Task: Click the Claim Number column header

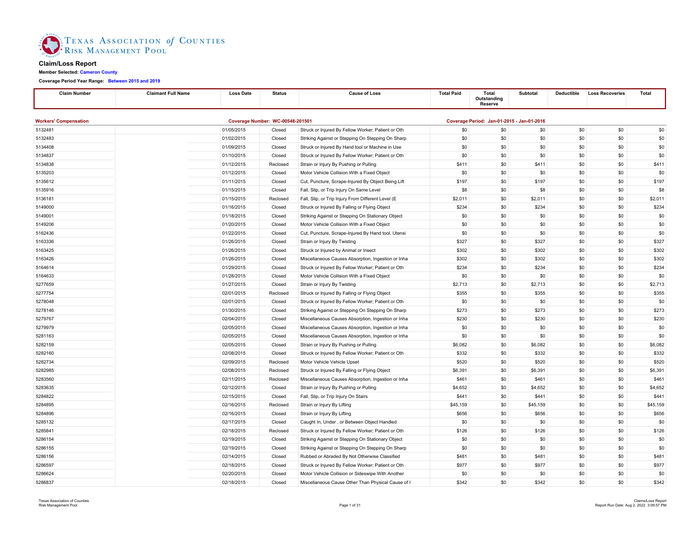Action: (75, 93)
